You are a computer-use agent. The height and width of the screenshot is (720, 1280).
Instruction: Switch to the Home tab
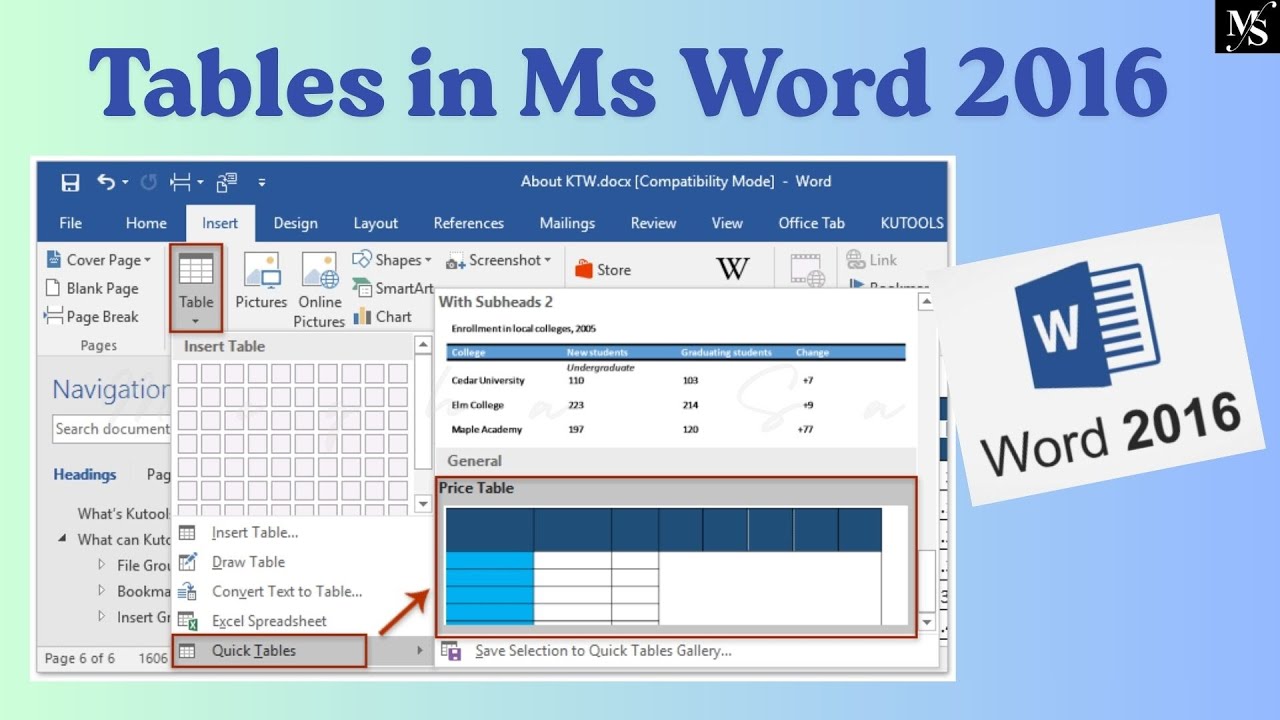point(146,223)
